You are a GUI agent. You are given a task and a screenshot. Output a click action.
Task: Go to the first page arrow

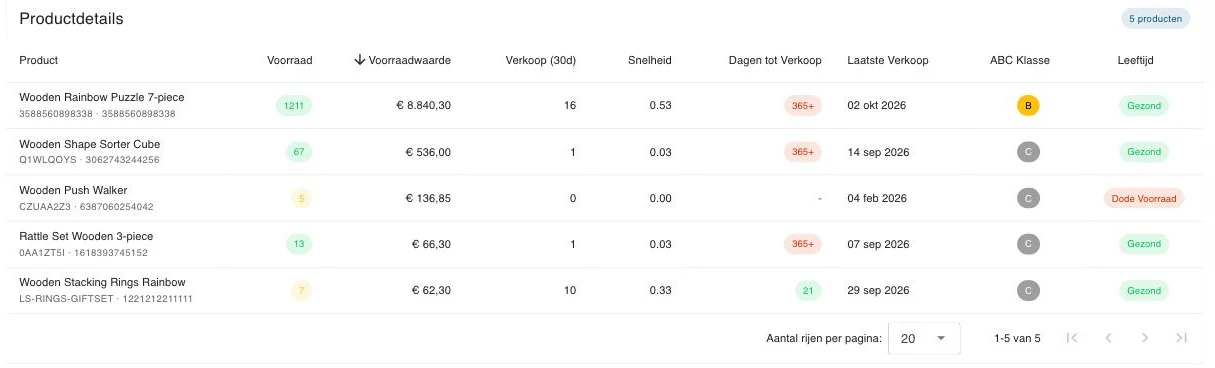pos(1072,338)
